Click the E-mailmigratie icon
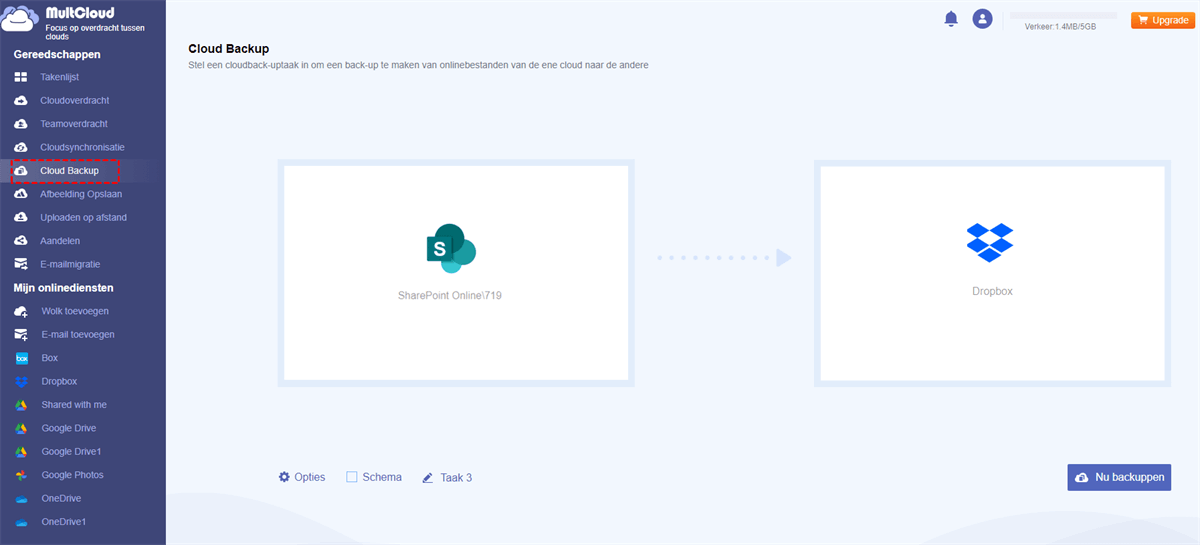Viewport: 1200px width, 545px height. click(x=21, y=264)
